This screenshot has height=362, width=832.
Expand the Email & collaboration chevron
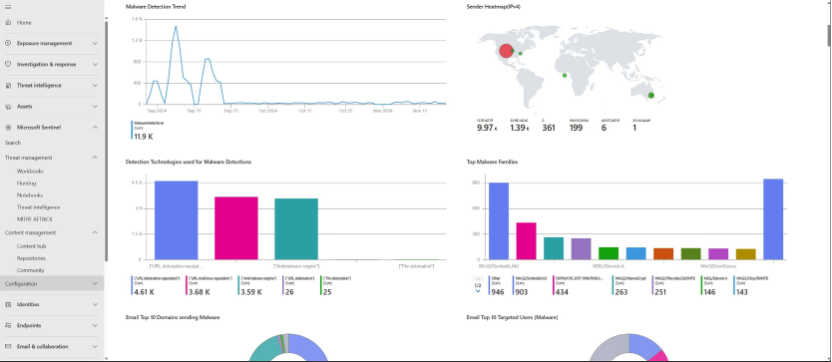(x=95, y=347)
